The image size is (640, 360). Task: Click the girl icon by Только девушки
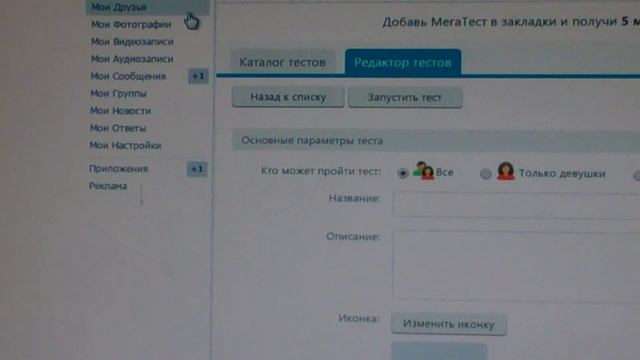[x=506, y=171]
